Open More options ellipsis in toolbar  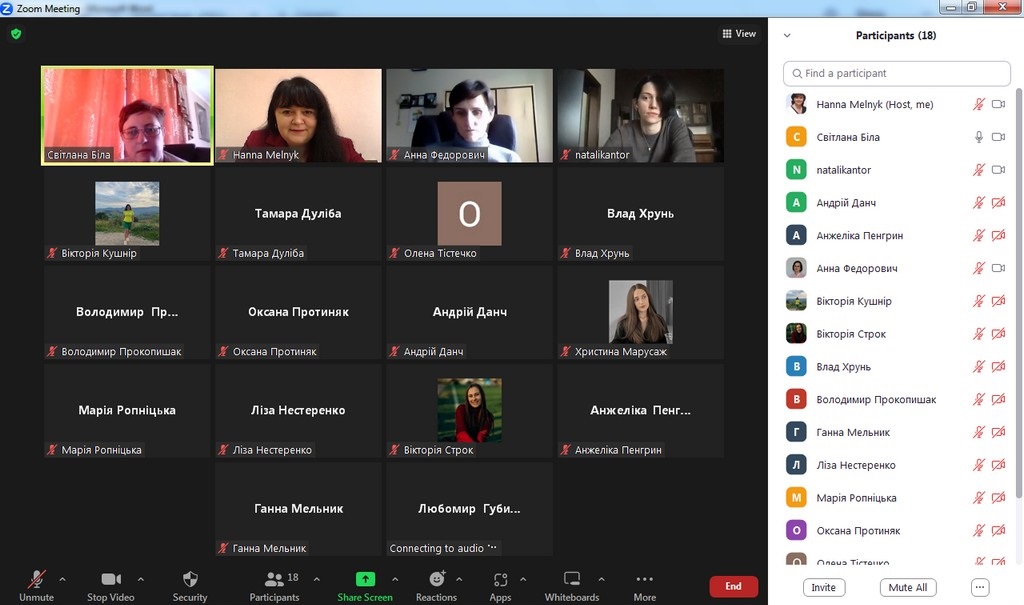[x=645, y=580]
